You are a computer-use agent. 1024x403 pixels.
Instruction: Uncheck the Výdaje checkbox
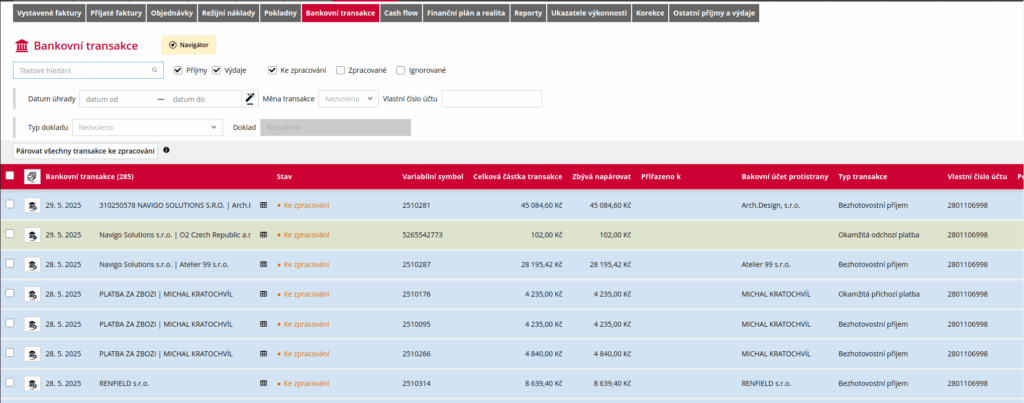pos(216,70)
